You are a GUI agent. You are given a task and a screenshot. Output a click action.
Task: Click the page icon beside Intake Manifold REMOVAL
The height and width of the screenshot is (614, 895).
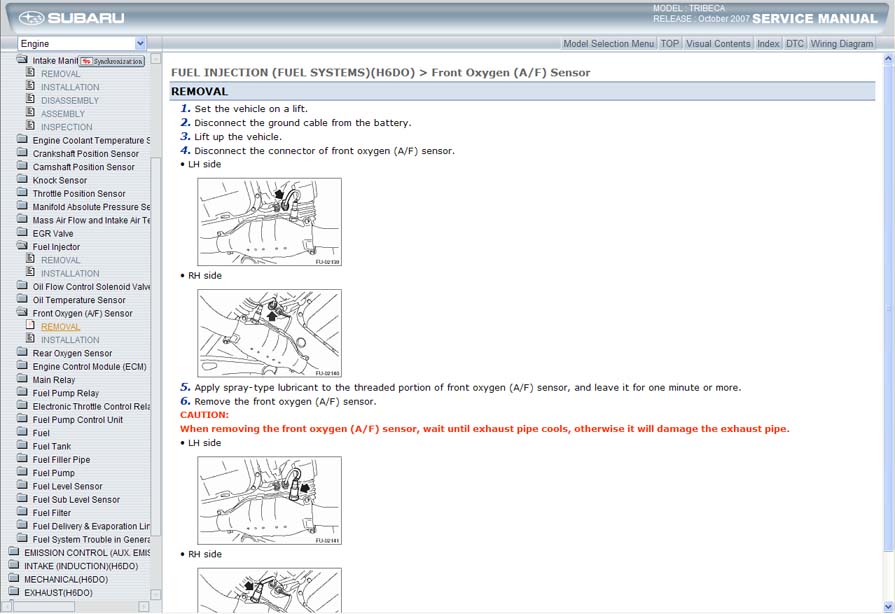point(30,73)
